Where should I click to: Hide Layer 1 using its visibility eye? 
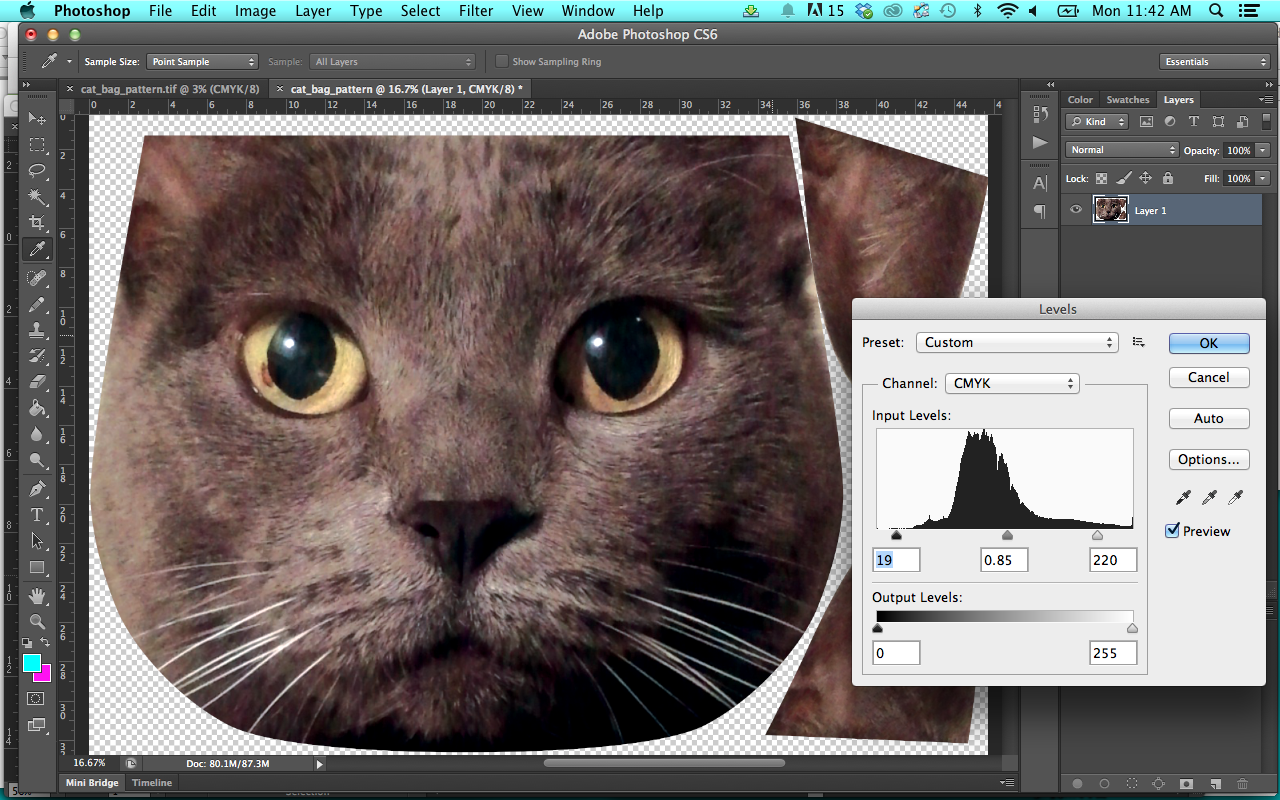click(1076, 210)
